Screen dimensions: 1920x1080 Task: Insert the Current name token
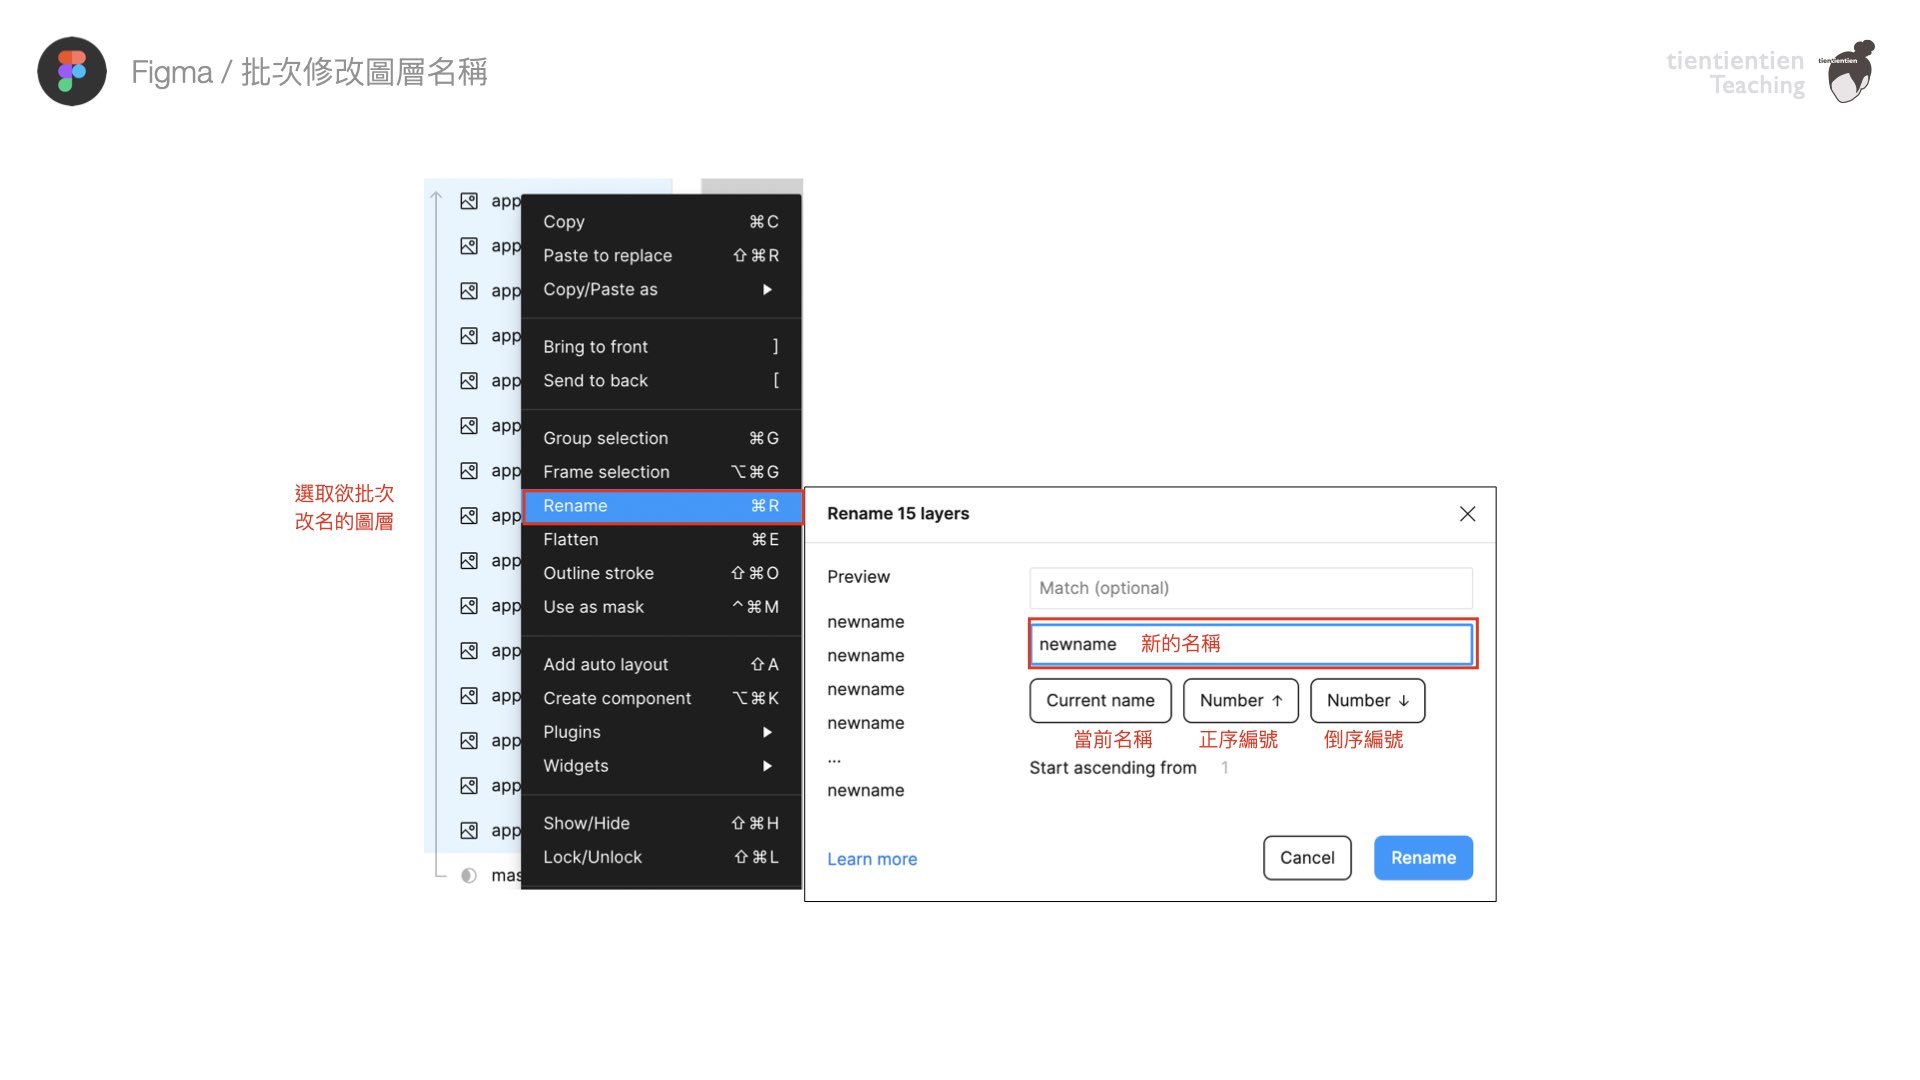pos(1100,700)
